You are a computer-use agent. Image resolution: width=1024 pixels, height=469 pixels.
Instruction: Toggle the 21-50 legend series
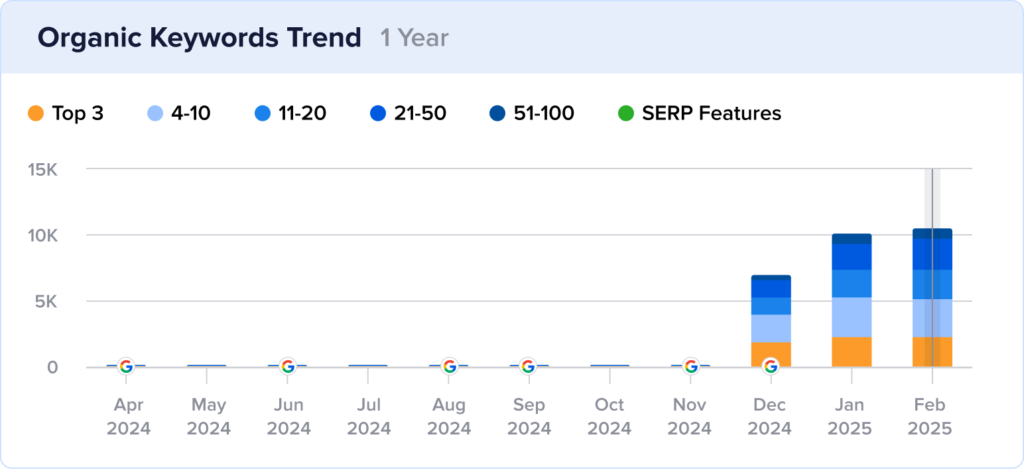pos(409,114)
